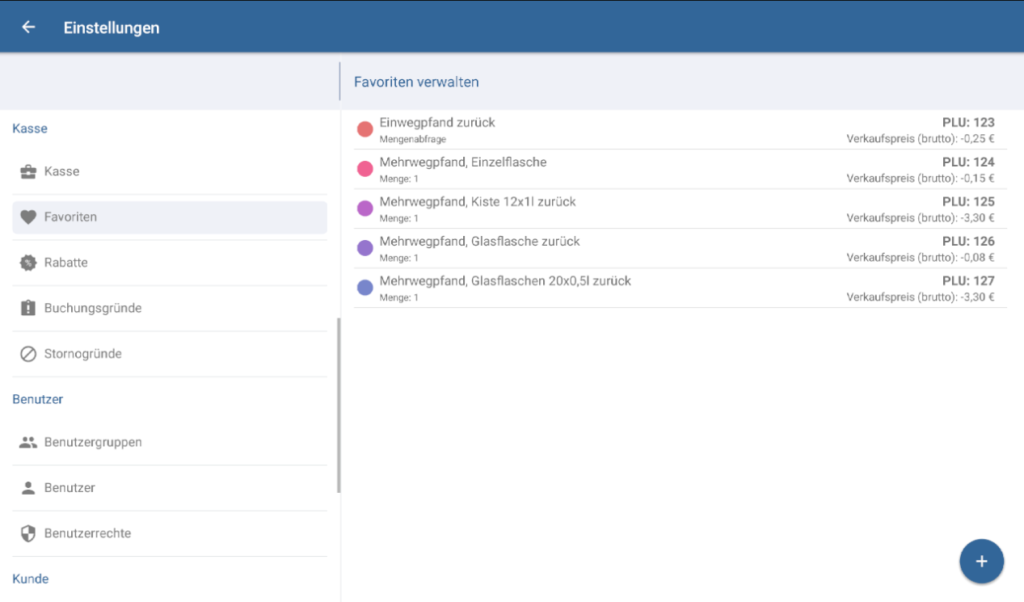The width and height of the screenshot is (1024, 602).
Task: Add a new favorite with plus button
Action: pyautogui.click(x=981, y=561)
